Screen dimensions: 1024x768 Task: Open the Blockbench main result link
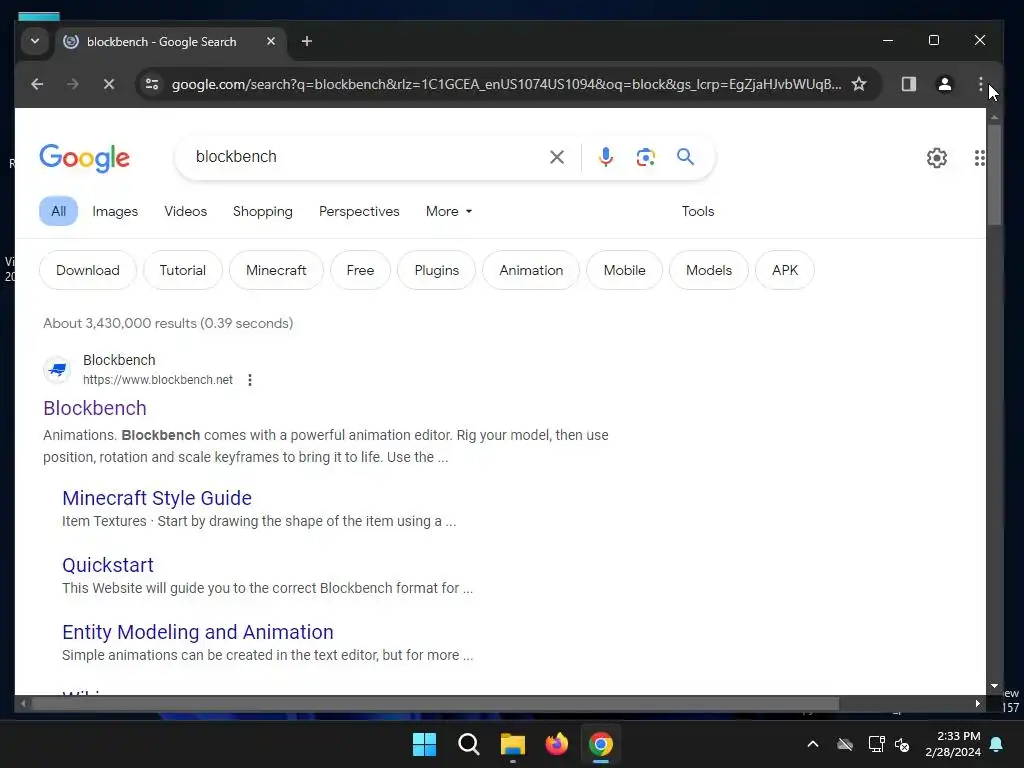(x=95, y=408)
